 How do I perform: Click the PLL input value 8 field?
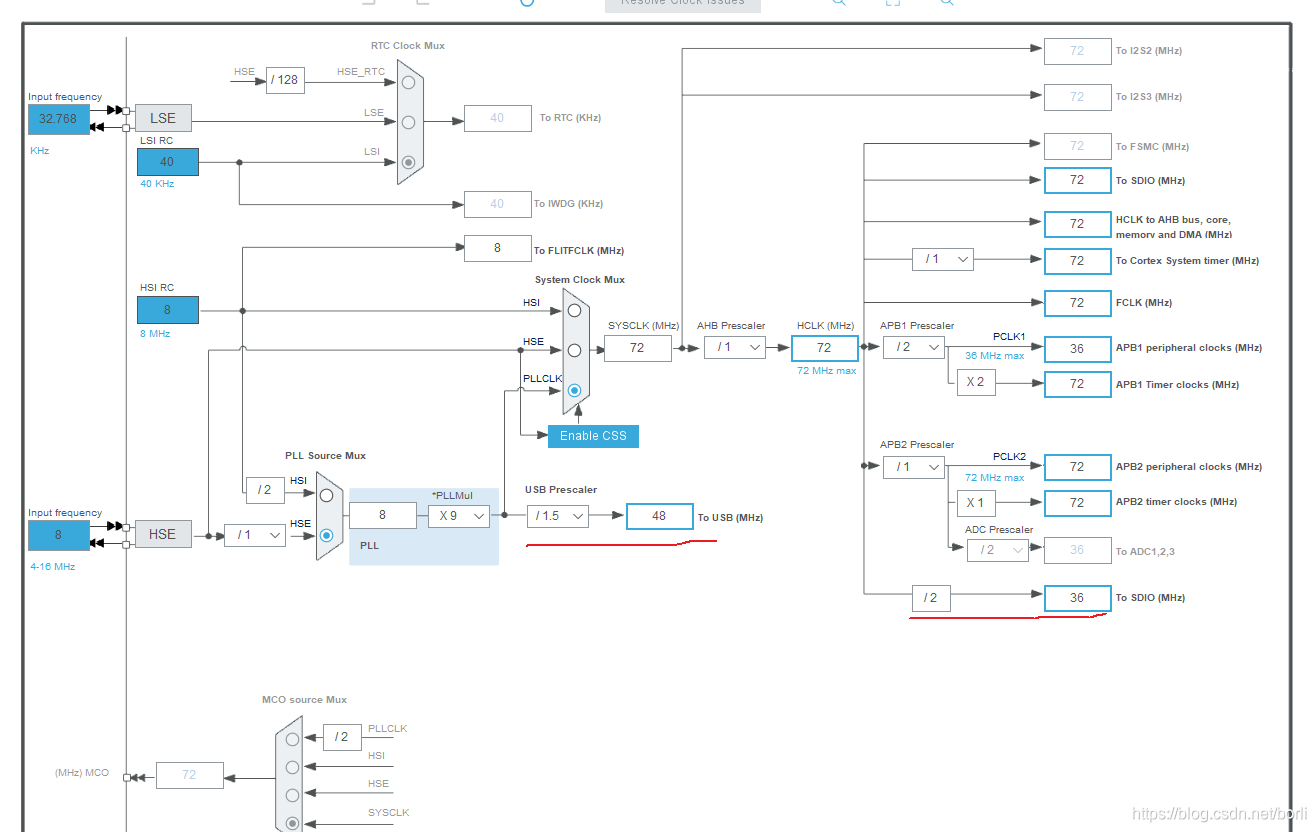point(383,516)
